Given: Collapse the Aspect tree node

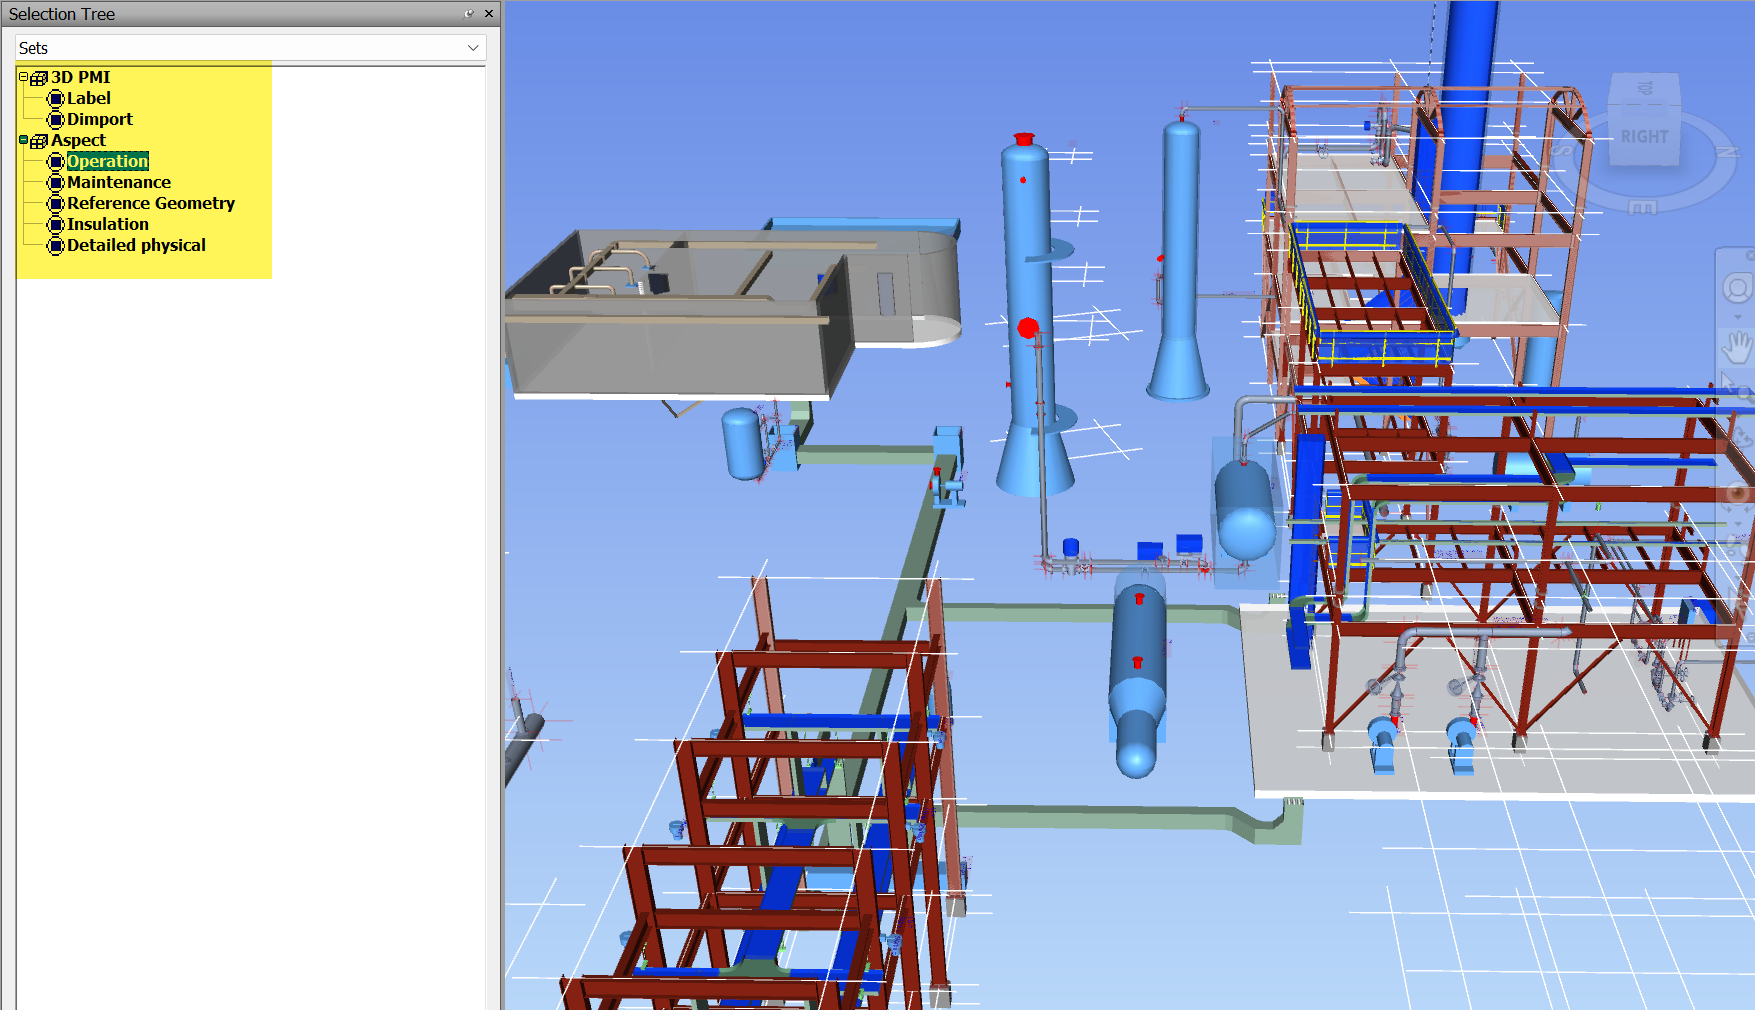Looking at the screenshot, I should point(23,140).
